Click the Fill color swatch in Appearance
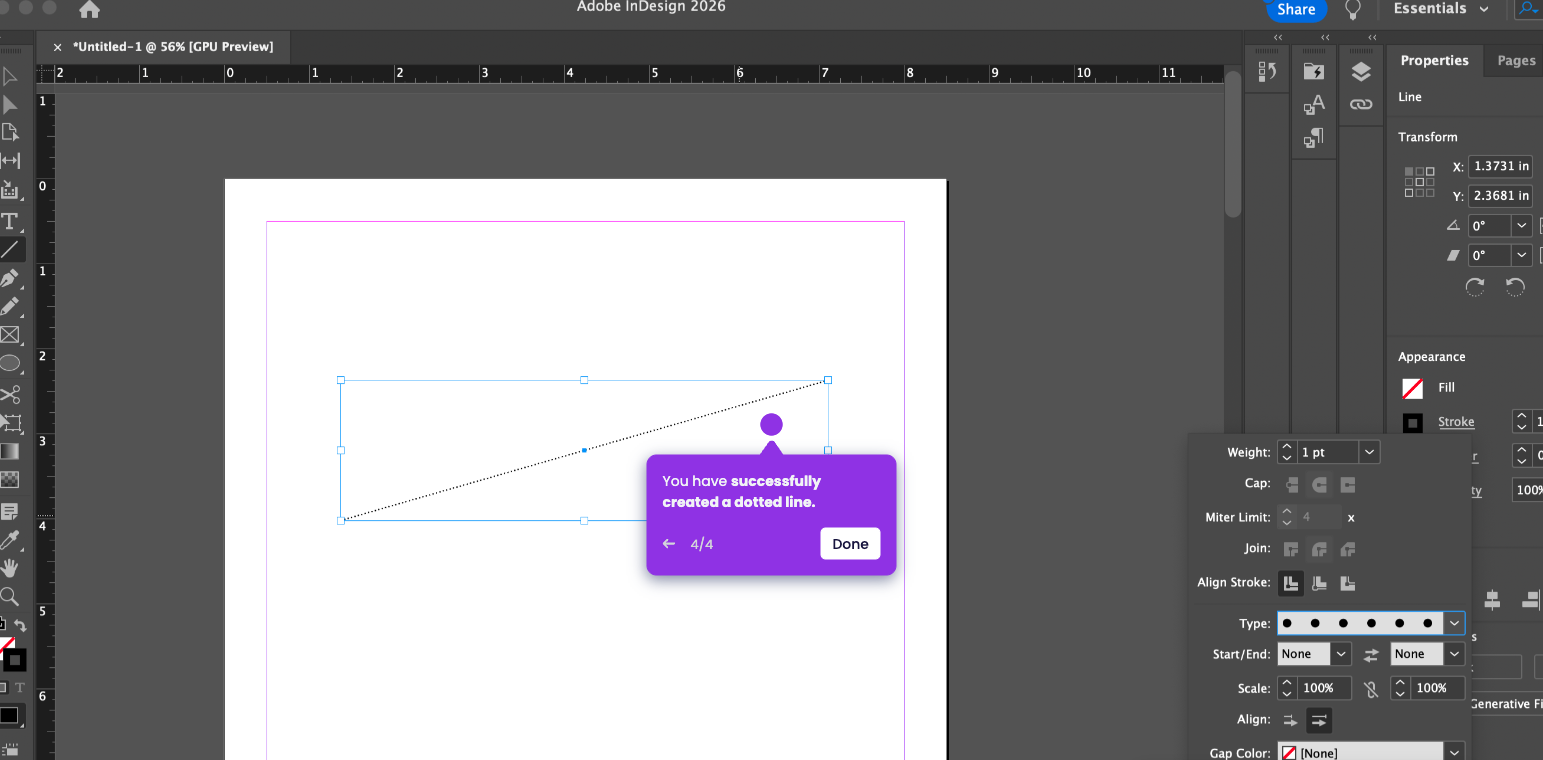 [1412, 388]
